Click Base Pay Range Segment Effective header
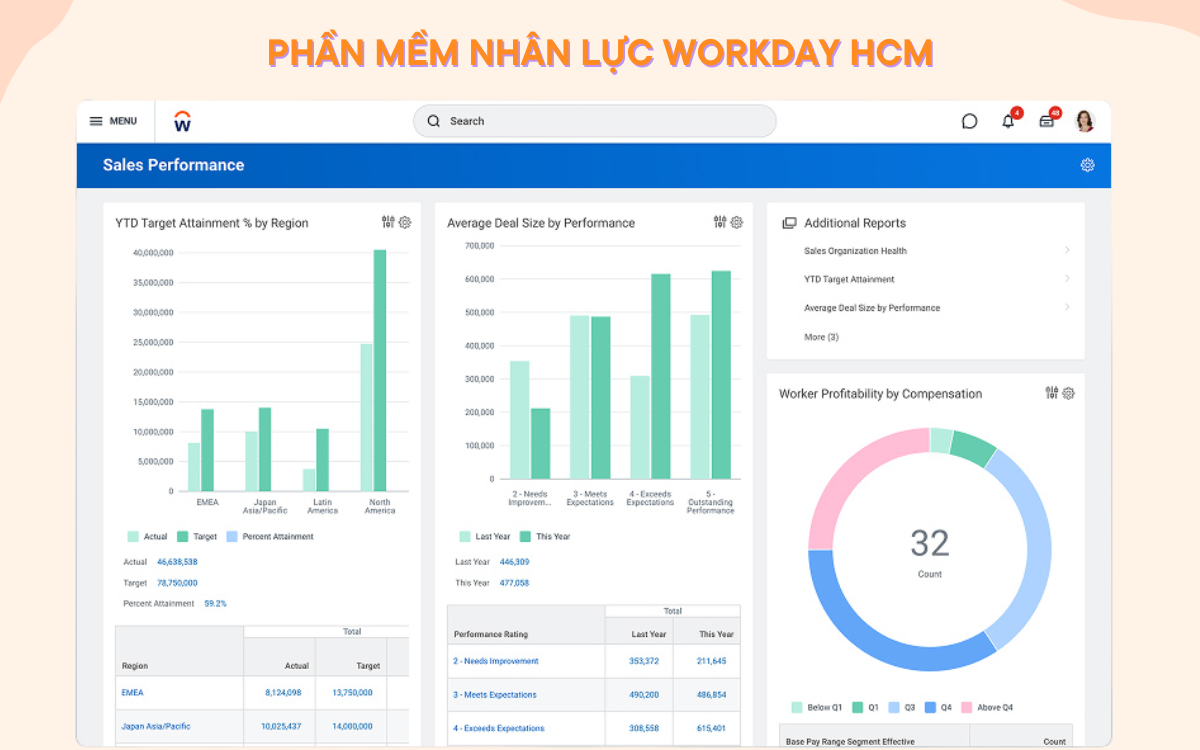Viewport: 1200px width, 750px height. tap(849, 742)
